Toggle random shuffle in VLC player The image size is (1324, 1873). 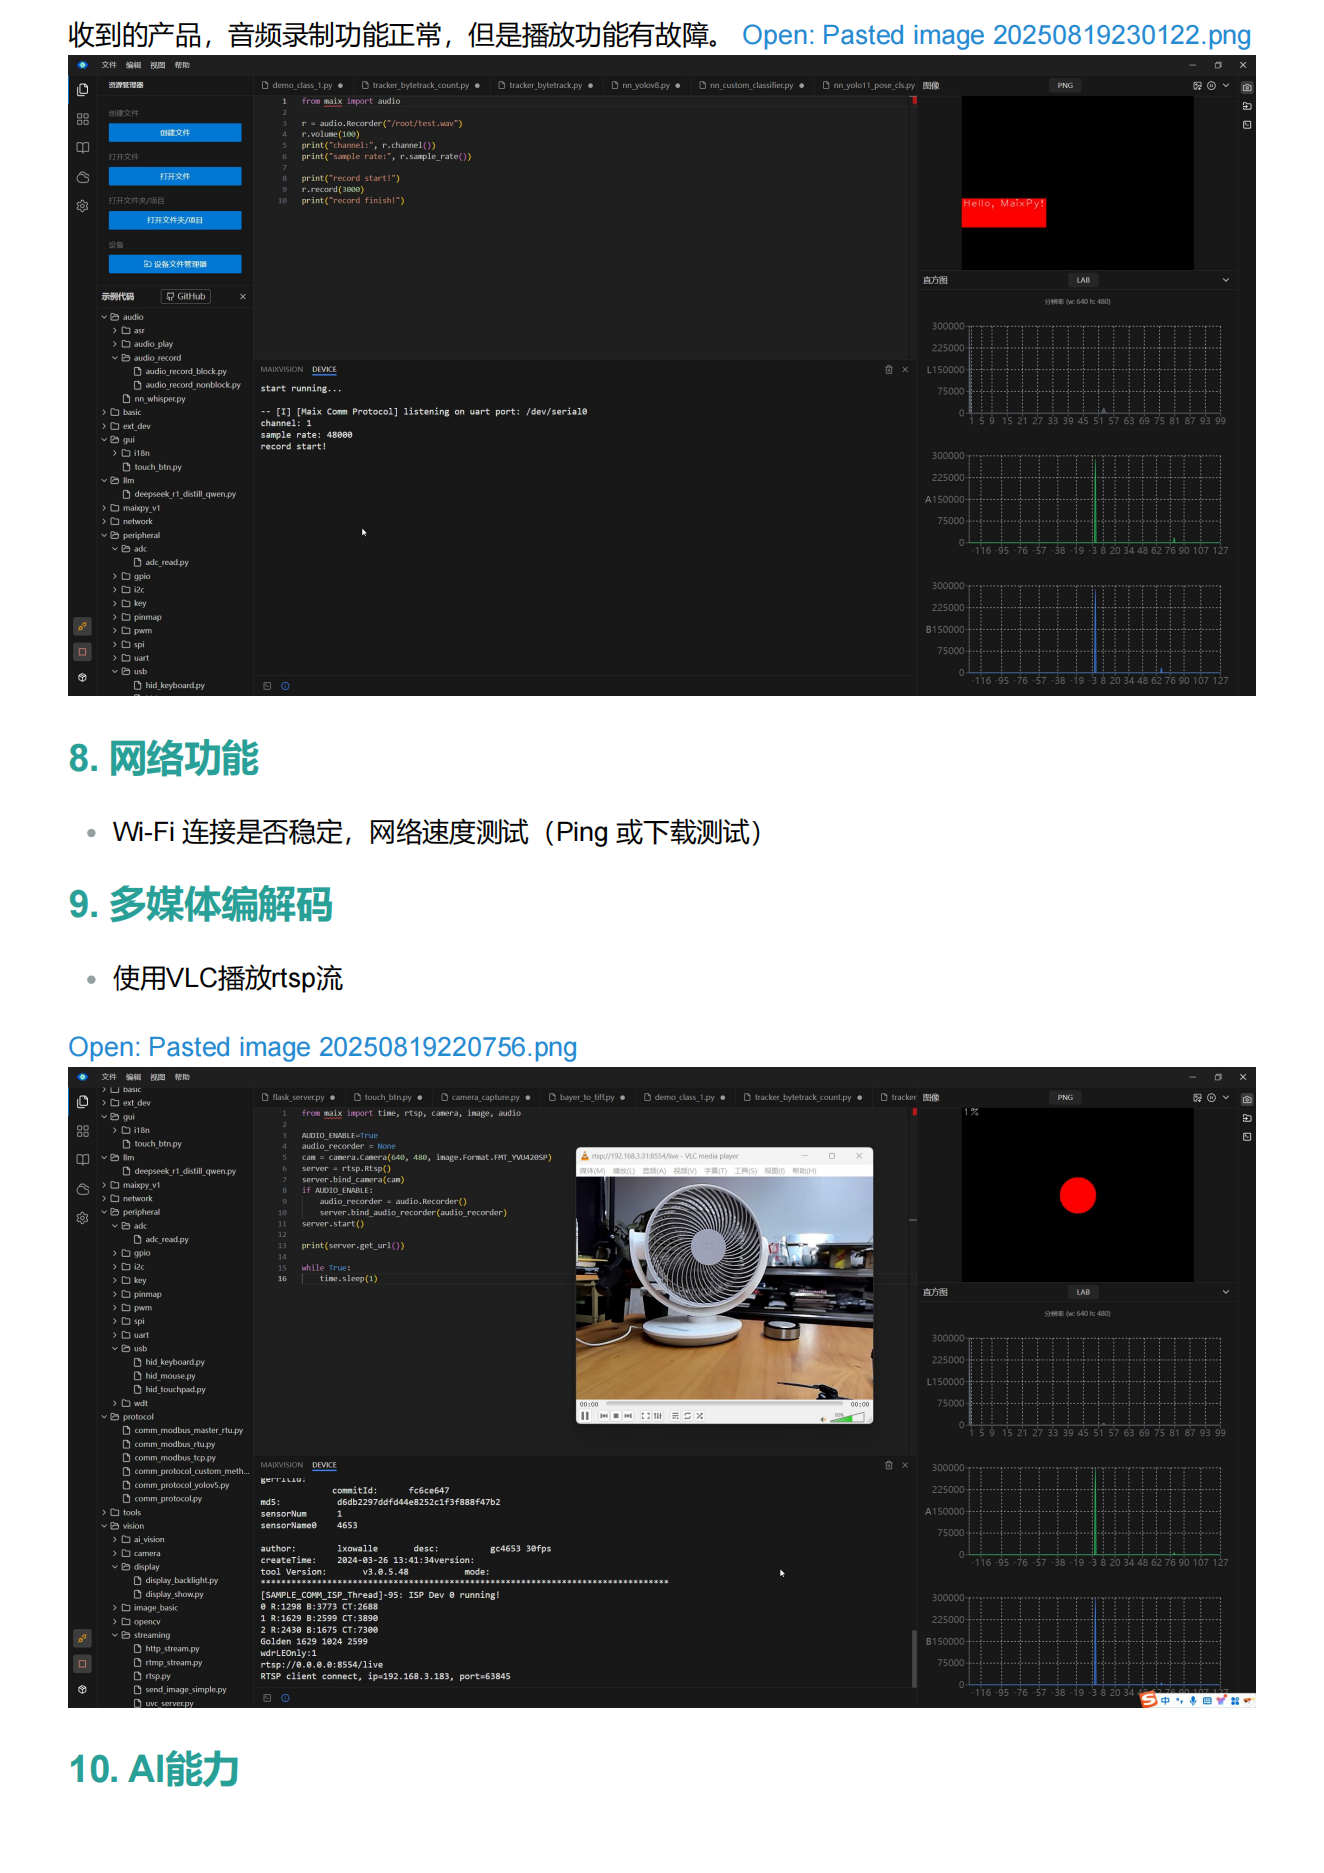[700, 1416]
